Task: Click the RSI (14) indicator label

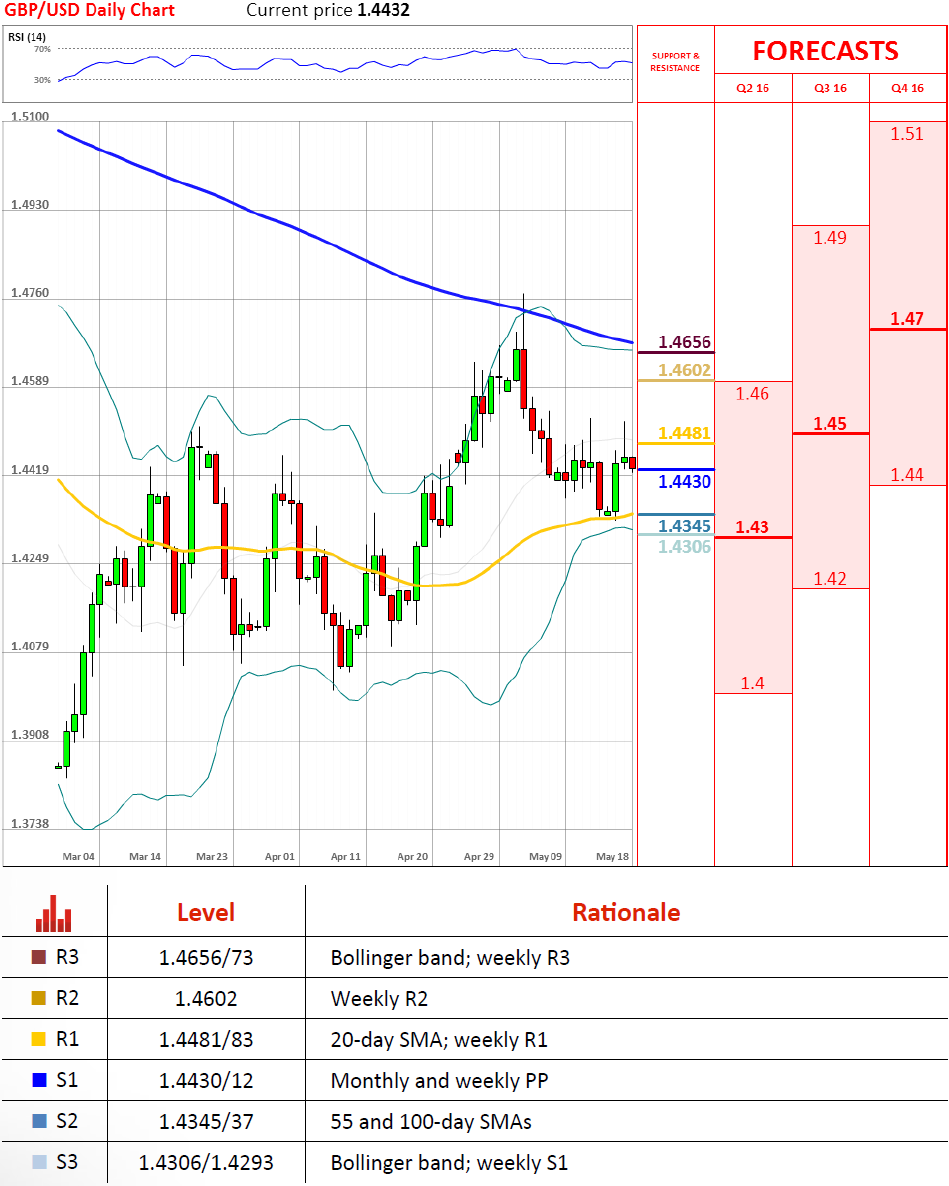Action: 26,37
